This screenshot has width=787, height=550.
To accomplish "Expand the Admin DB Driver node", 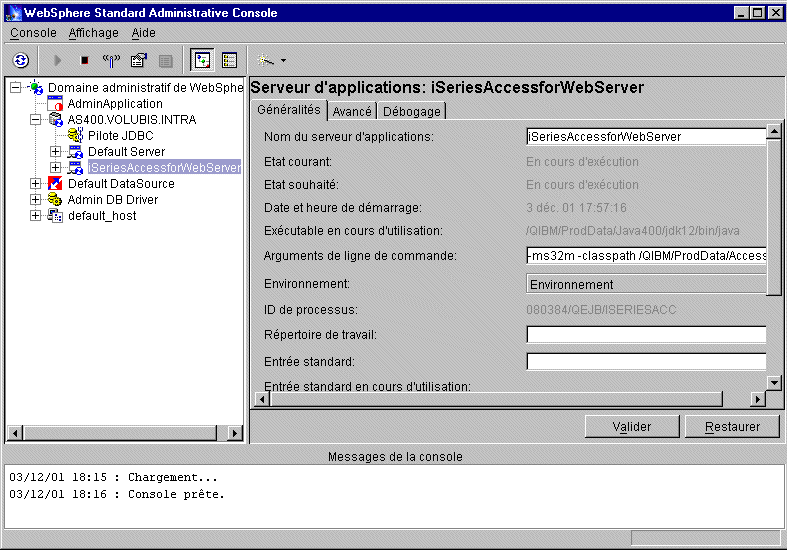I will tap(35, 200).
